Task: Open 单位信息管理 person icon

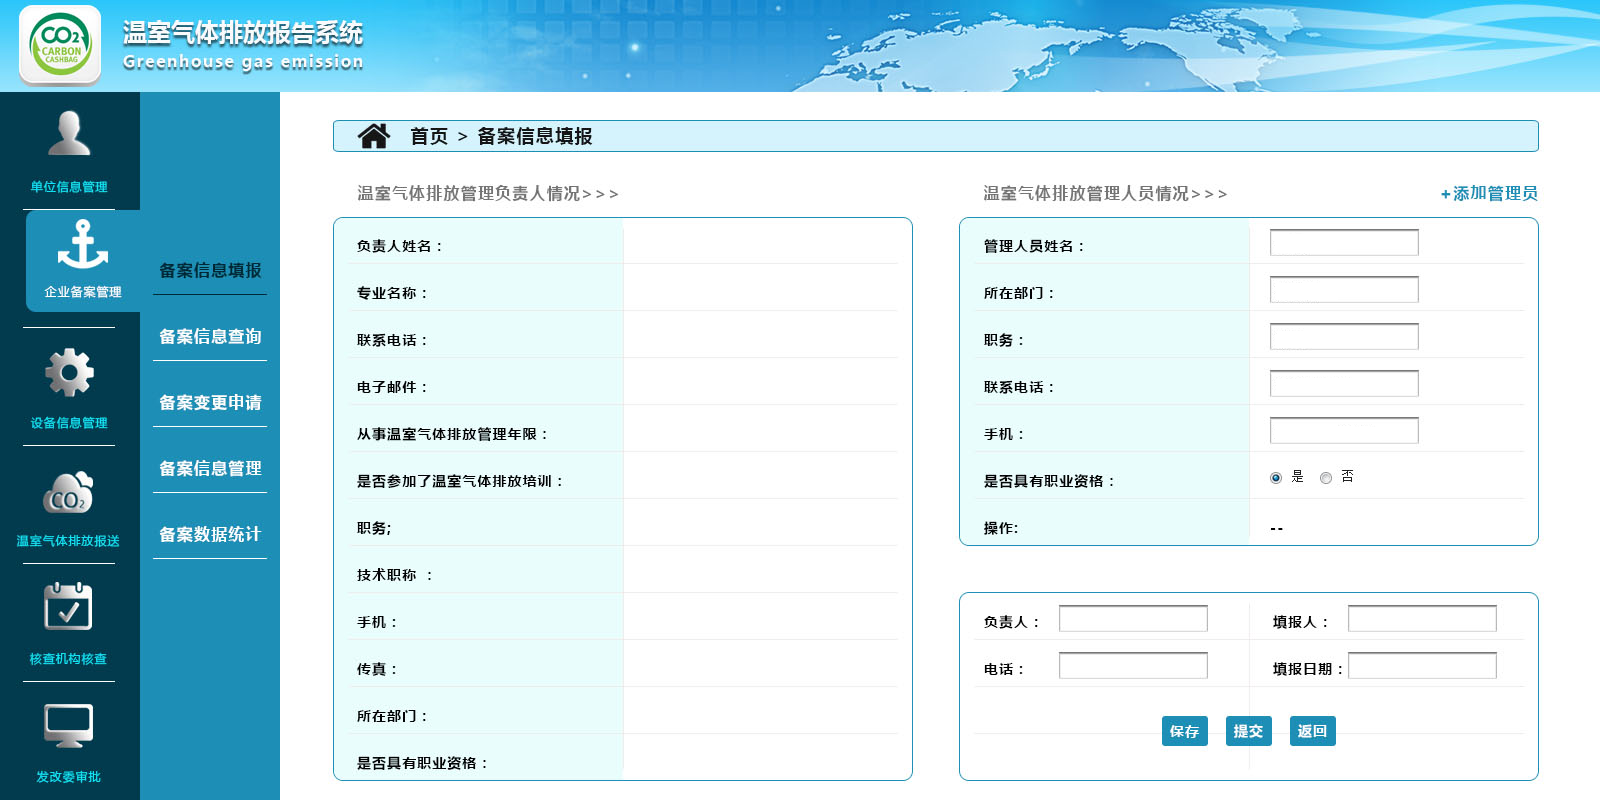Action: 69,133
